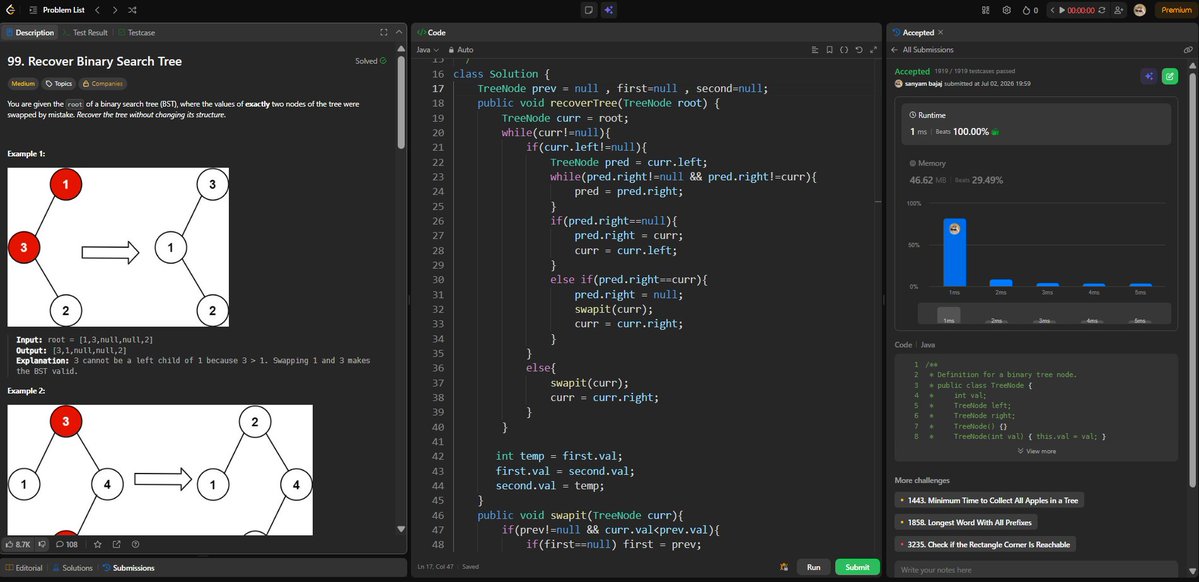Viewport: 1199px width, 582px height.
Task: Click the write your notes field
Action: (1036, 570)
